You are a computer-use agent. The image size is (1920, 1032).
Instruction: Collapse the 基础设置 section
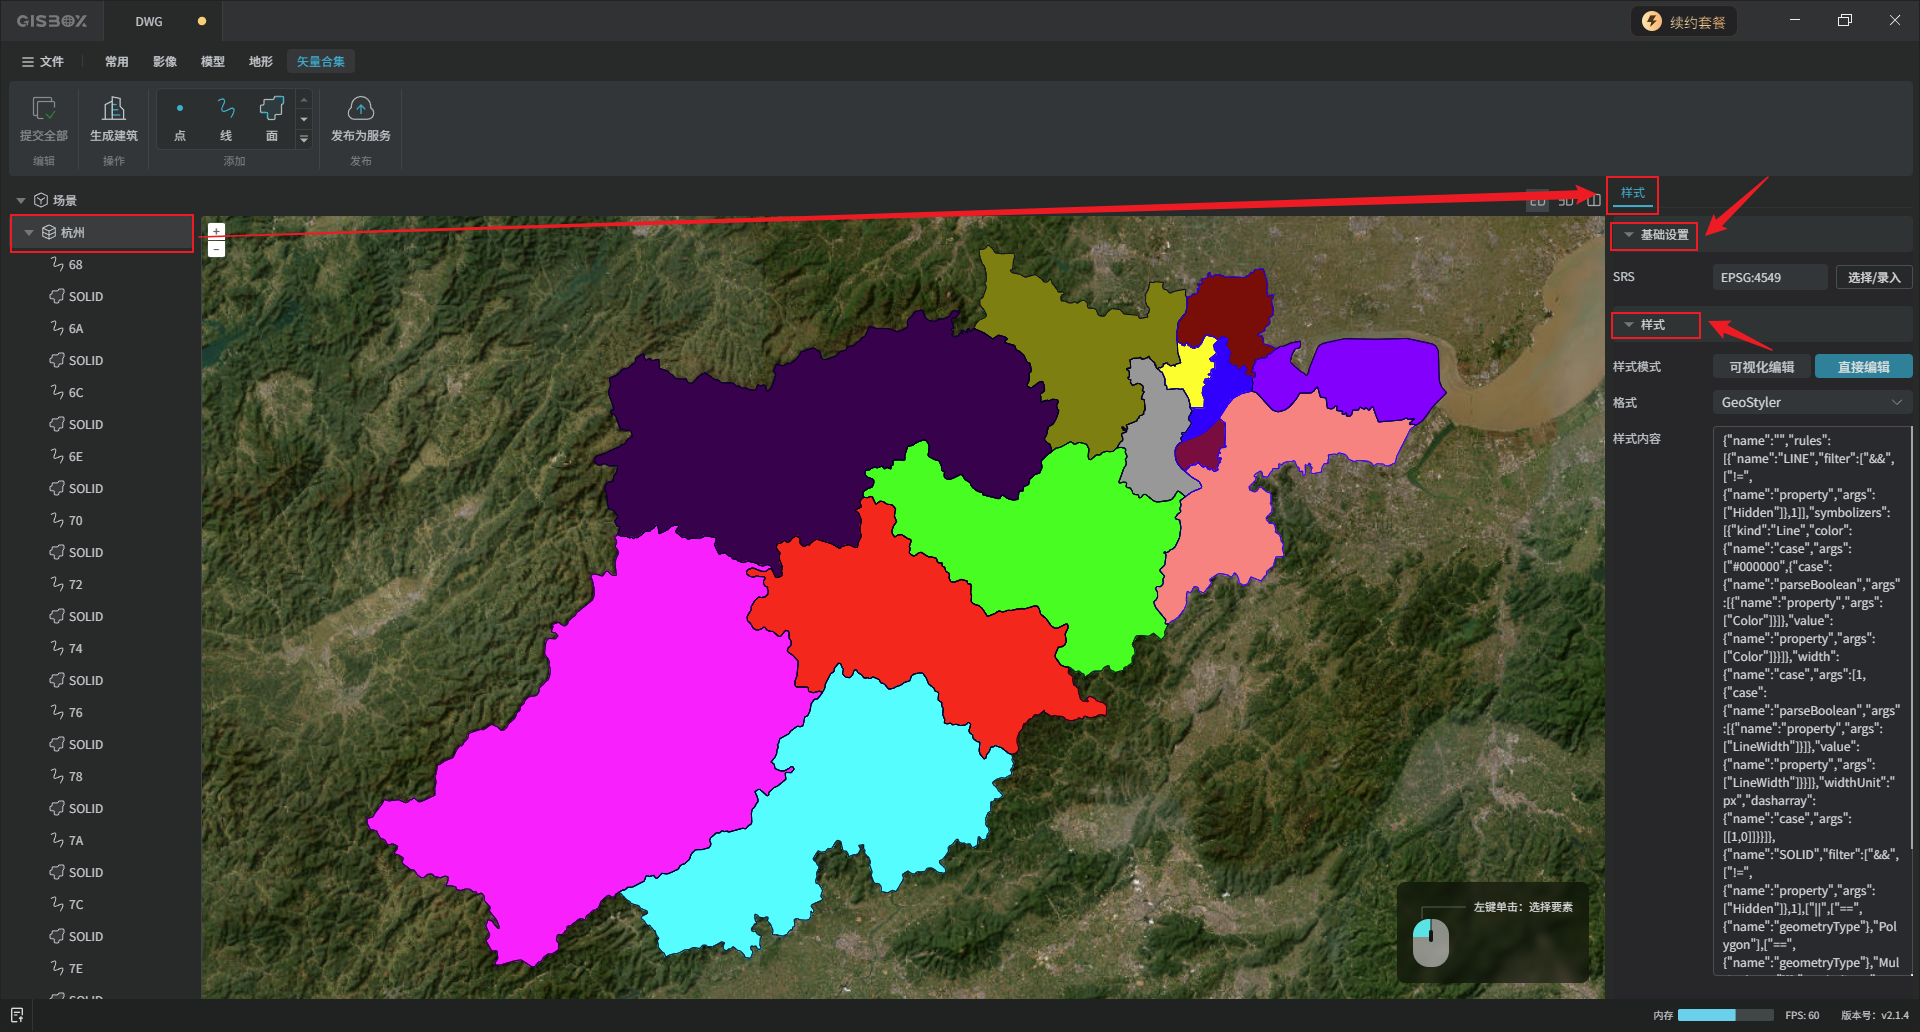click(x=1629, y=235)
